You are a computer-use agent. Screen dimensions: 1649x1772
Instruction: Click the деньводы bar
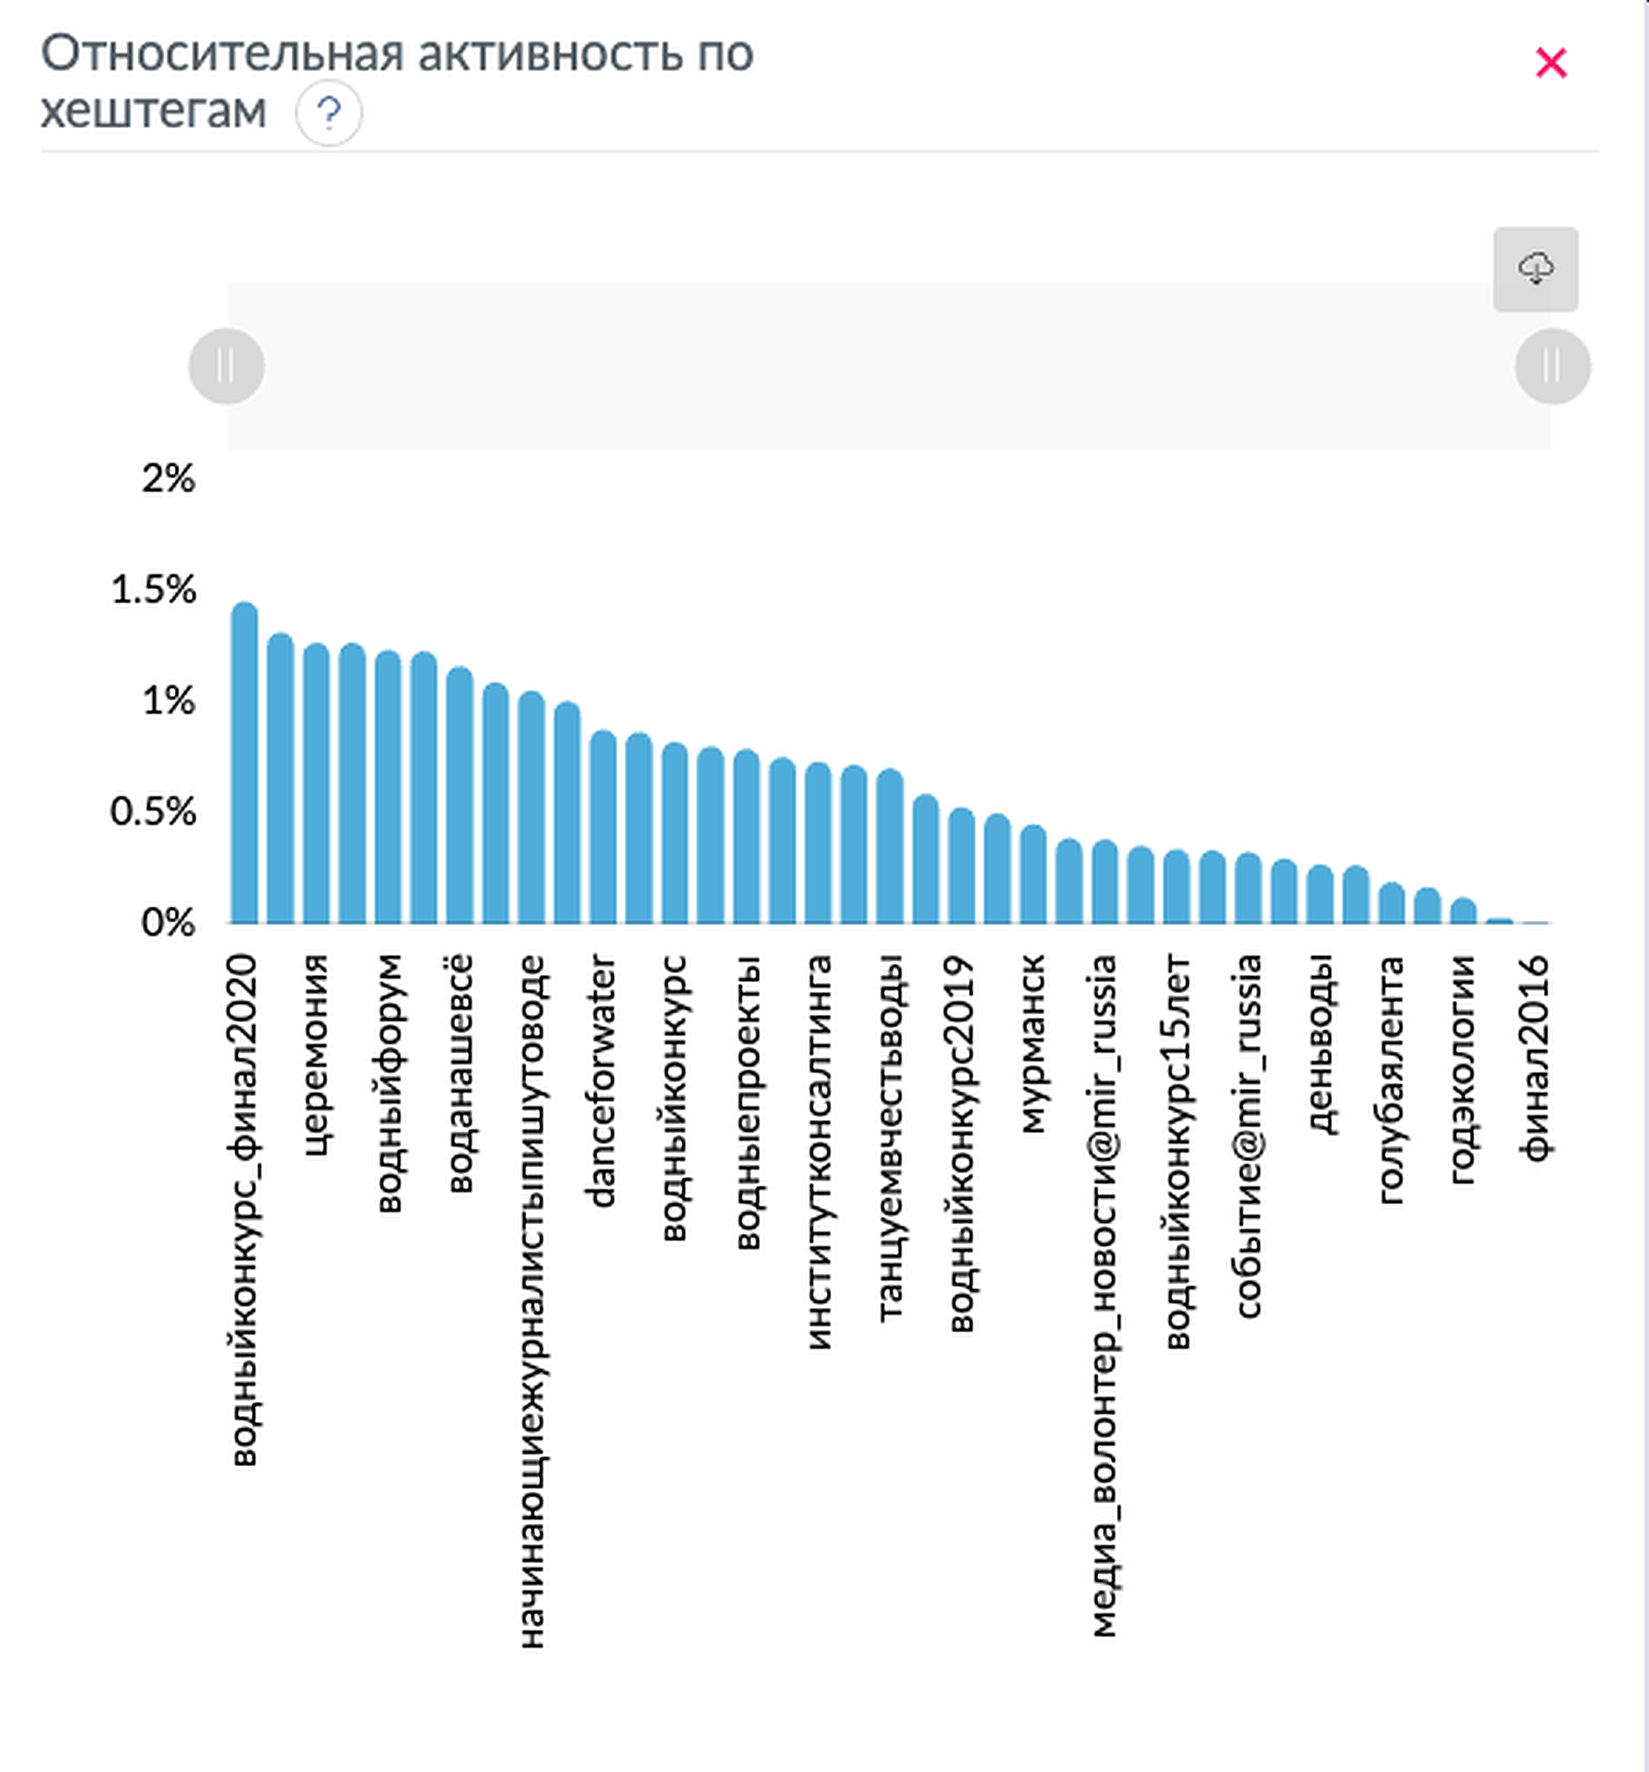(x=1320, y=895)
